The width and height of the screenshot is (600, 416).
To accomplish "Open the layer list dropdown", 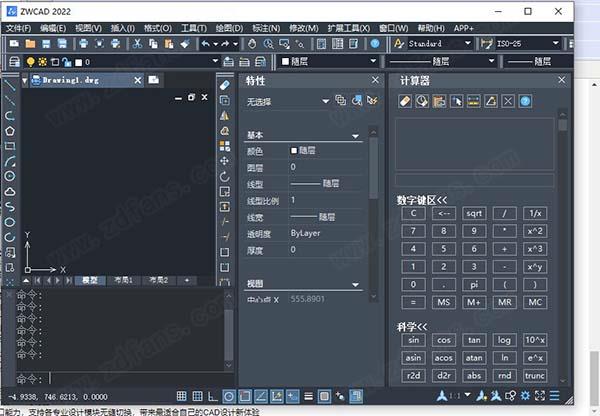I will click(215, 61).
